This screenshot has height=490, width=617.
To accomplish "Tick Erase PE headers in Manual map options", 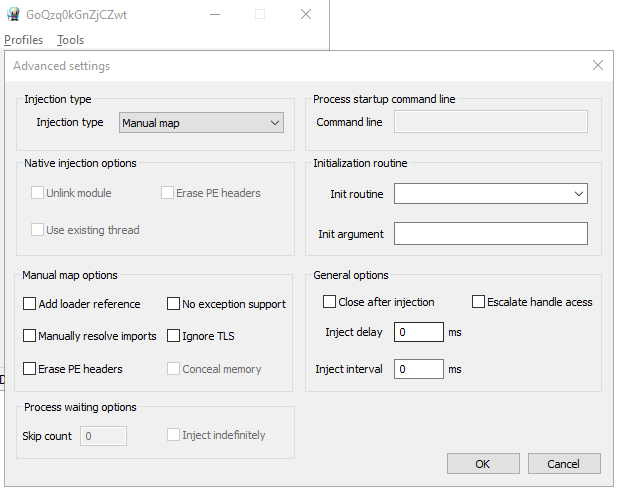I will pyautogui.click(x=30, y=369).
